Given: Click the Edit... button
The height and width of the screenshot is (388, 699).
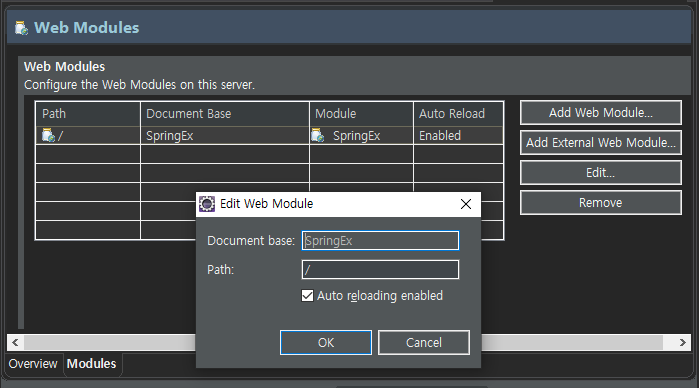Looking at the screenshot, I should [600, 173].
